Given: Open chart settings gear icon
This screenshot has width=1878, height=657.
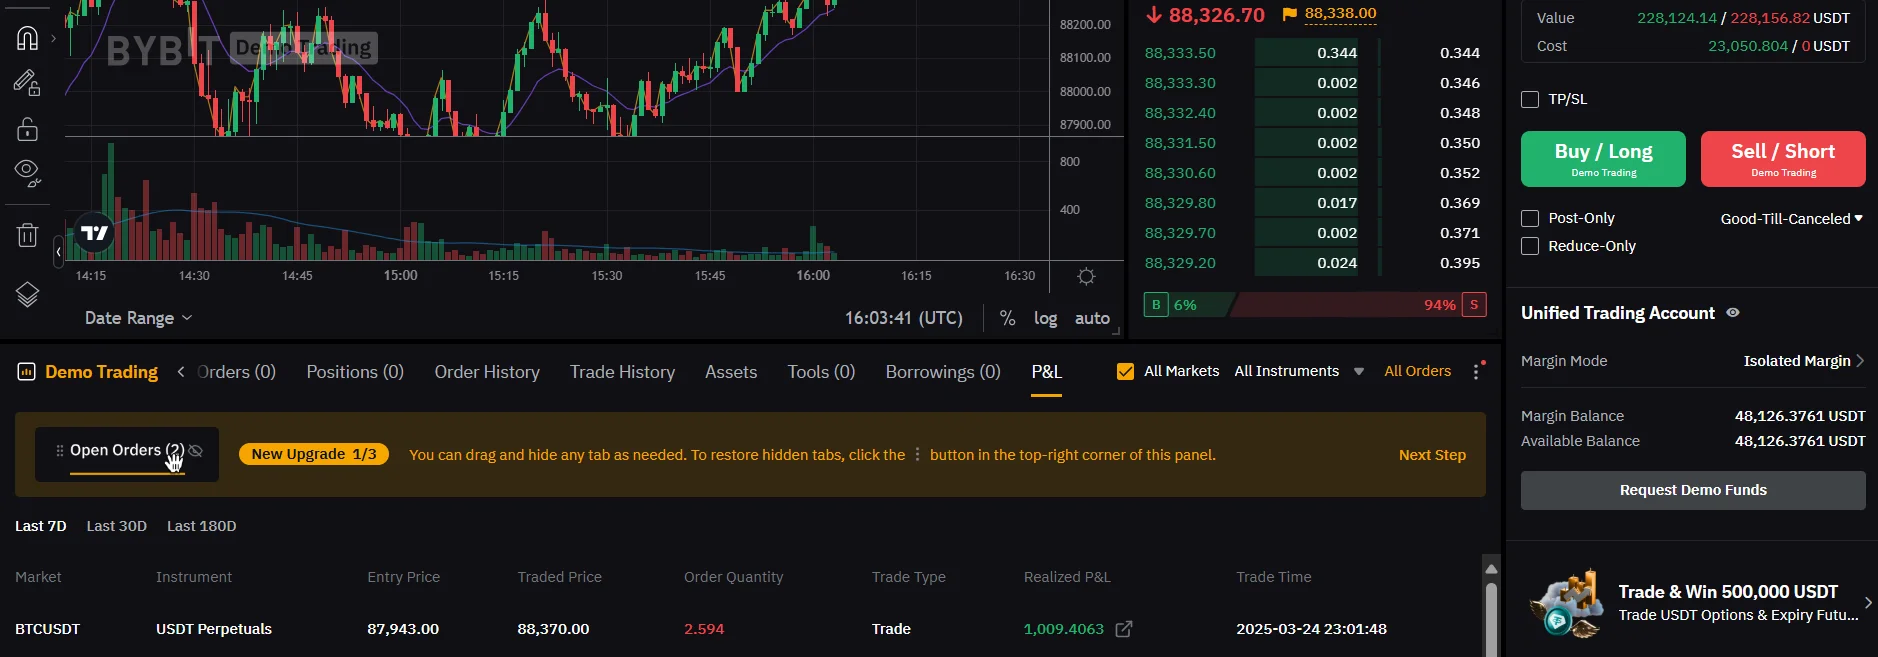Looking at the screenshot, I should coord(1086,276).
